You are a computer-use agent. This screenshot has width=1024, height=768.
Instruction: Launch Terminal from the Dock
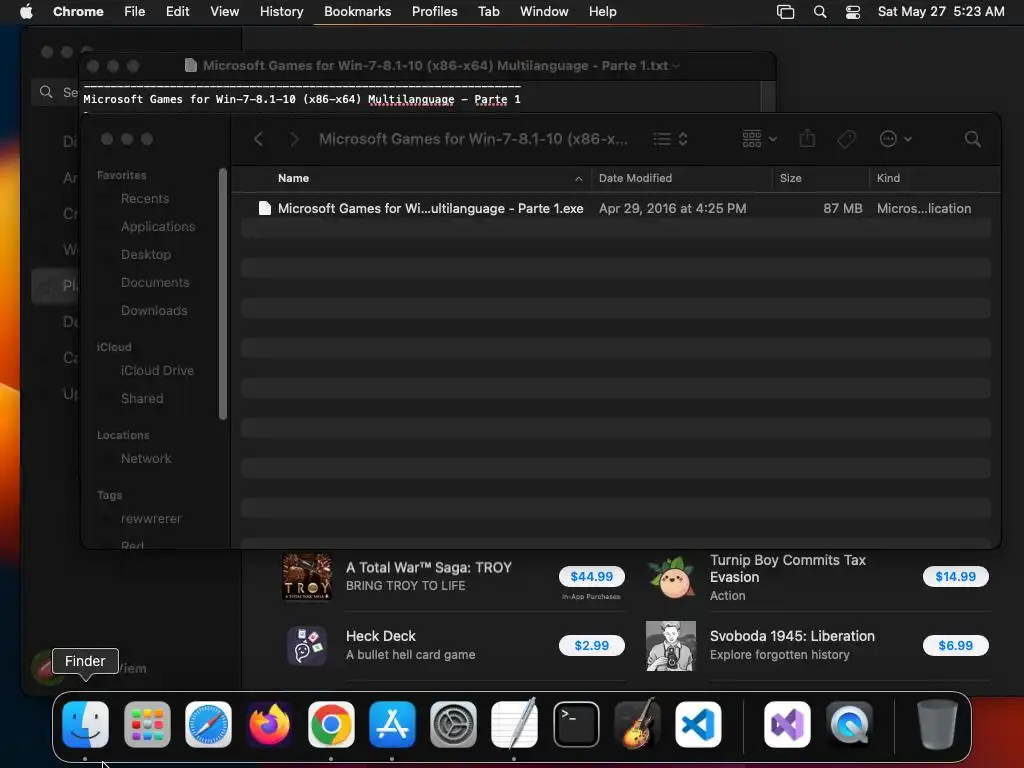pyautogui.click(x=576, y=724)
